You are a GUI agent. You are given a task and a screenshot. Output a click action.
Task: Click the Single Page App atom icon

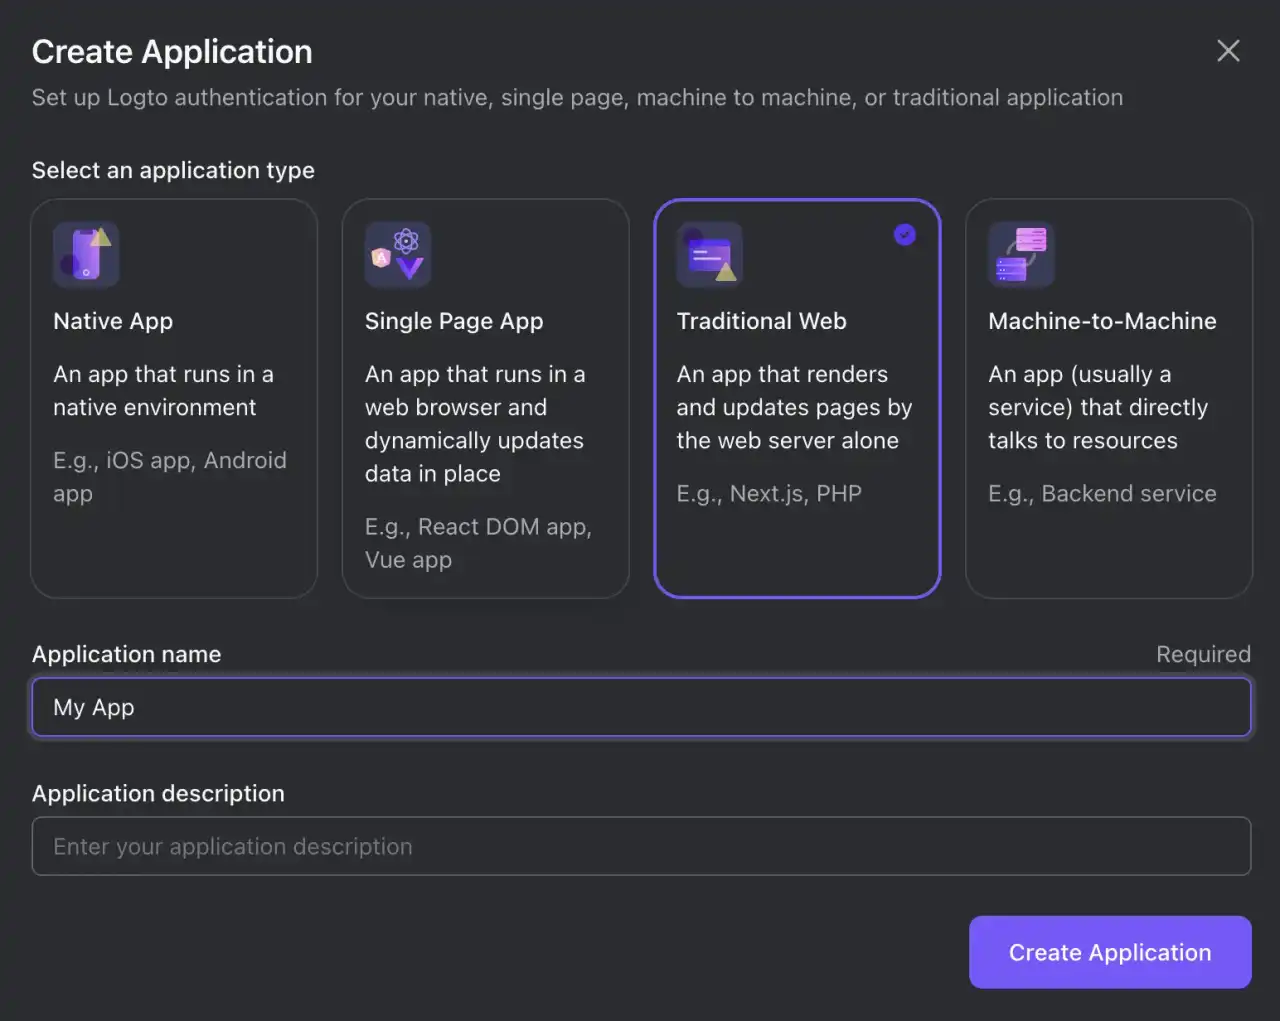tap(397, 254)
